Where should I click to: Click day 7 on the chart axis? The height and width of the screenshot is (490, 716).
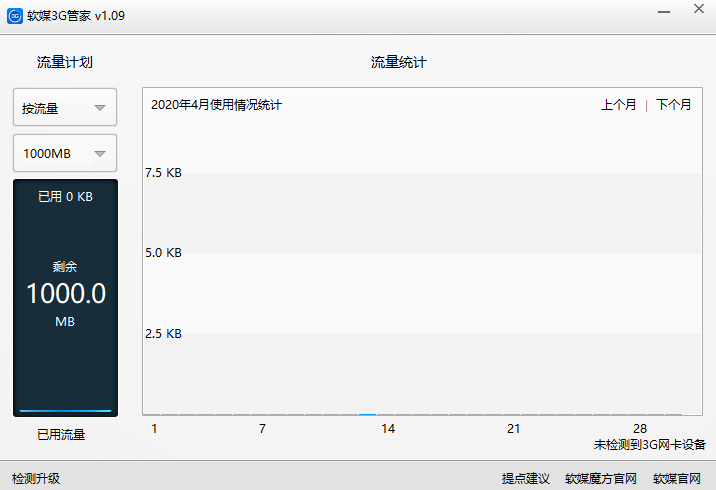click(262, 428)
